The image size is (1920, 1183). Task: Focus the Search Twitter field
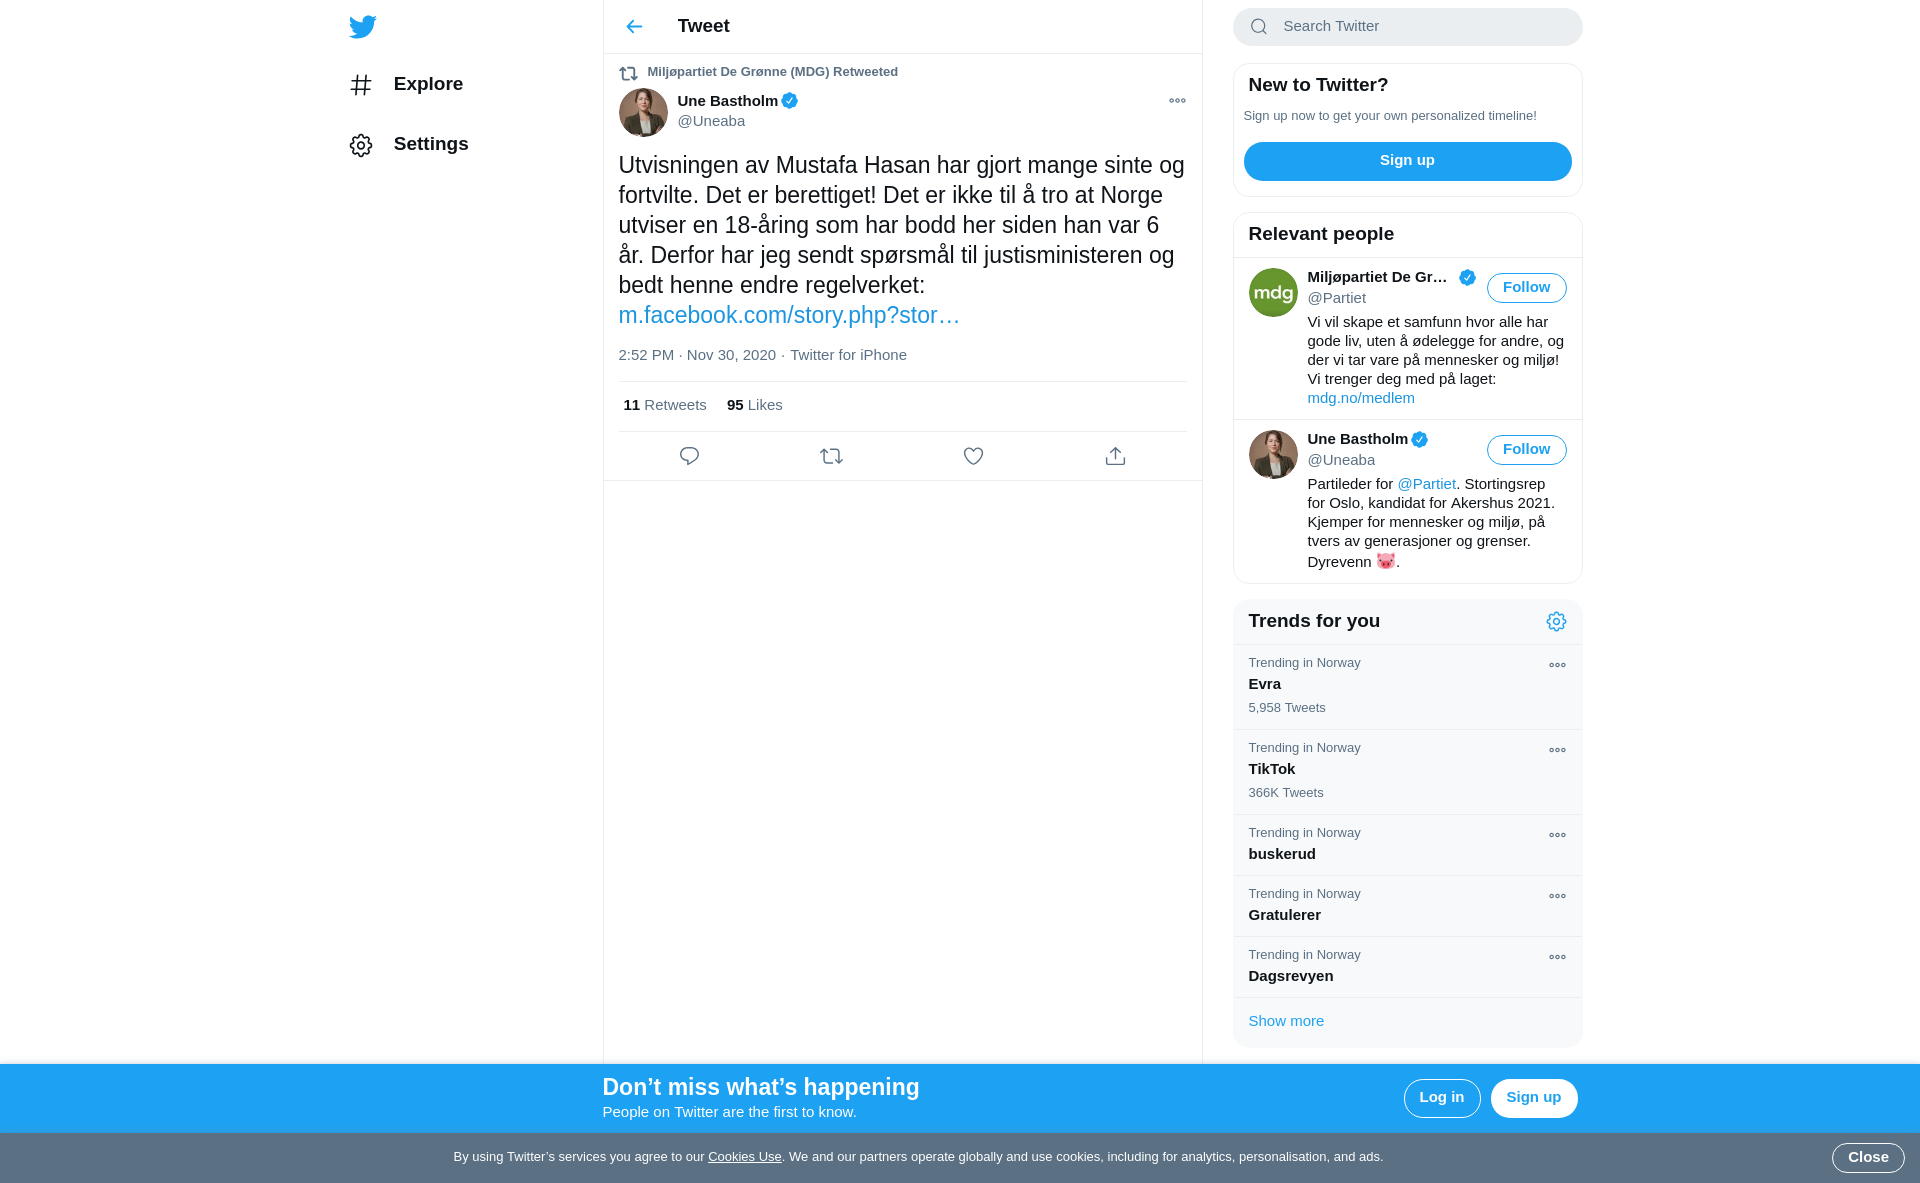click(1407, 27)
